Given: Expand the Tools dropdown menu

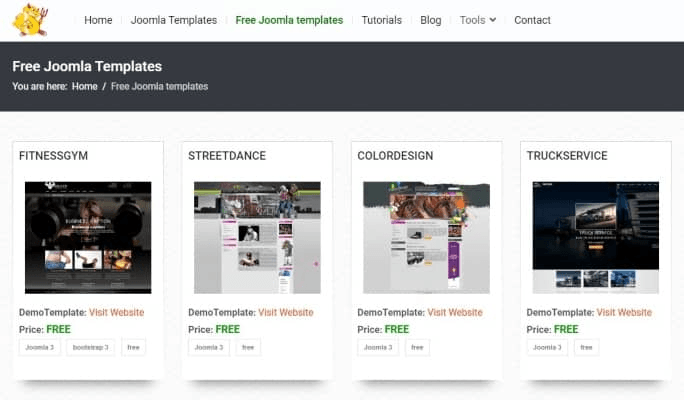Looking at the screenshot, I should click(478, 20).
